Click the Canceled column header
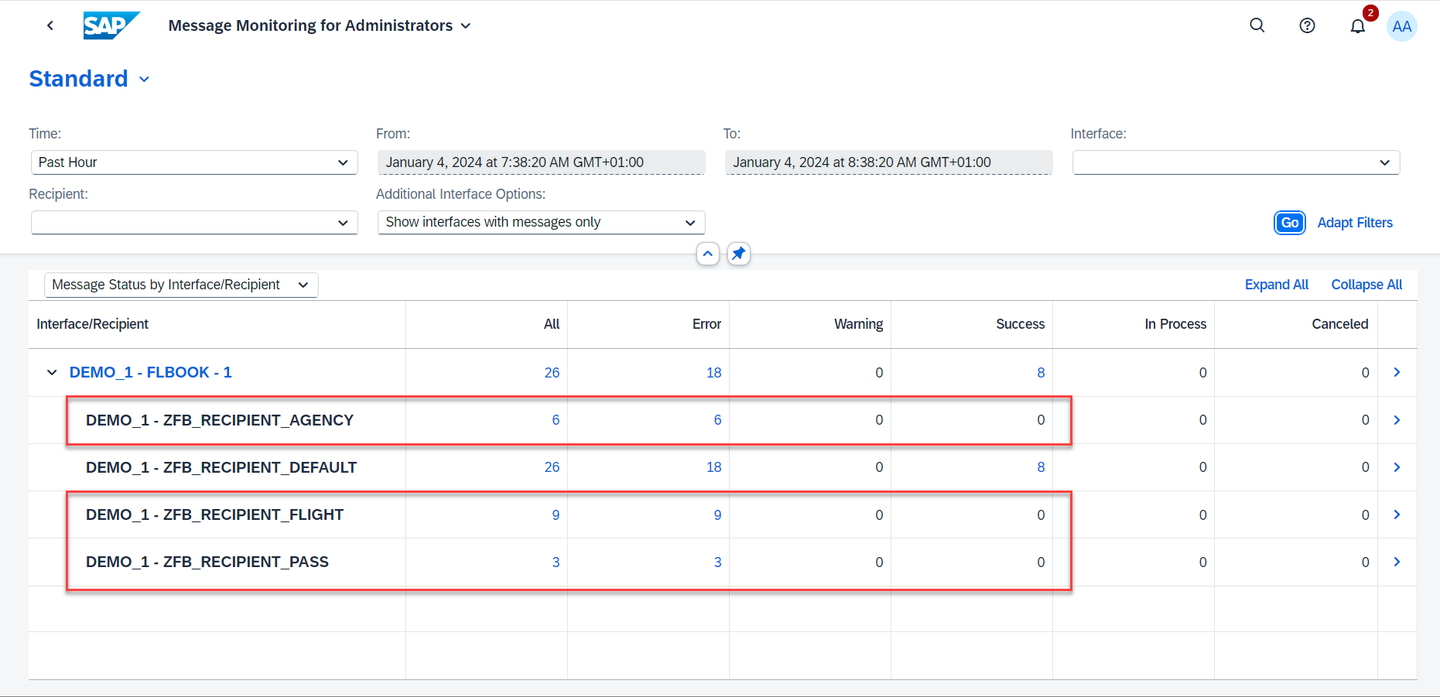This screenshot has width=1440, height=697. pyautogui.click(x=1296, y=324)
